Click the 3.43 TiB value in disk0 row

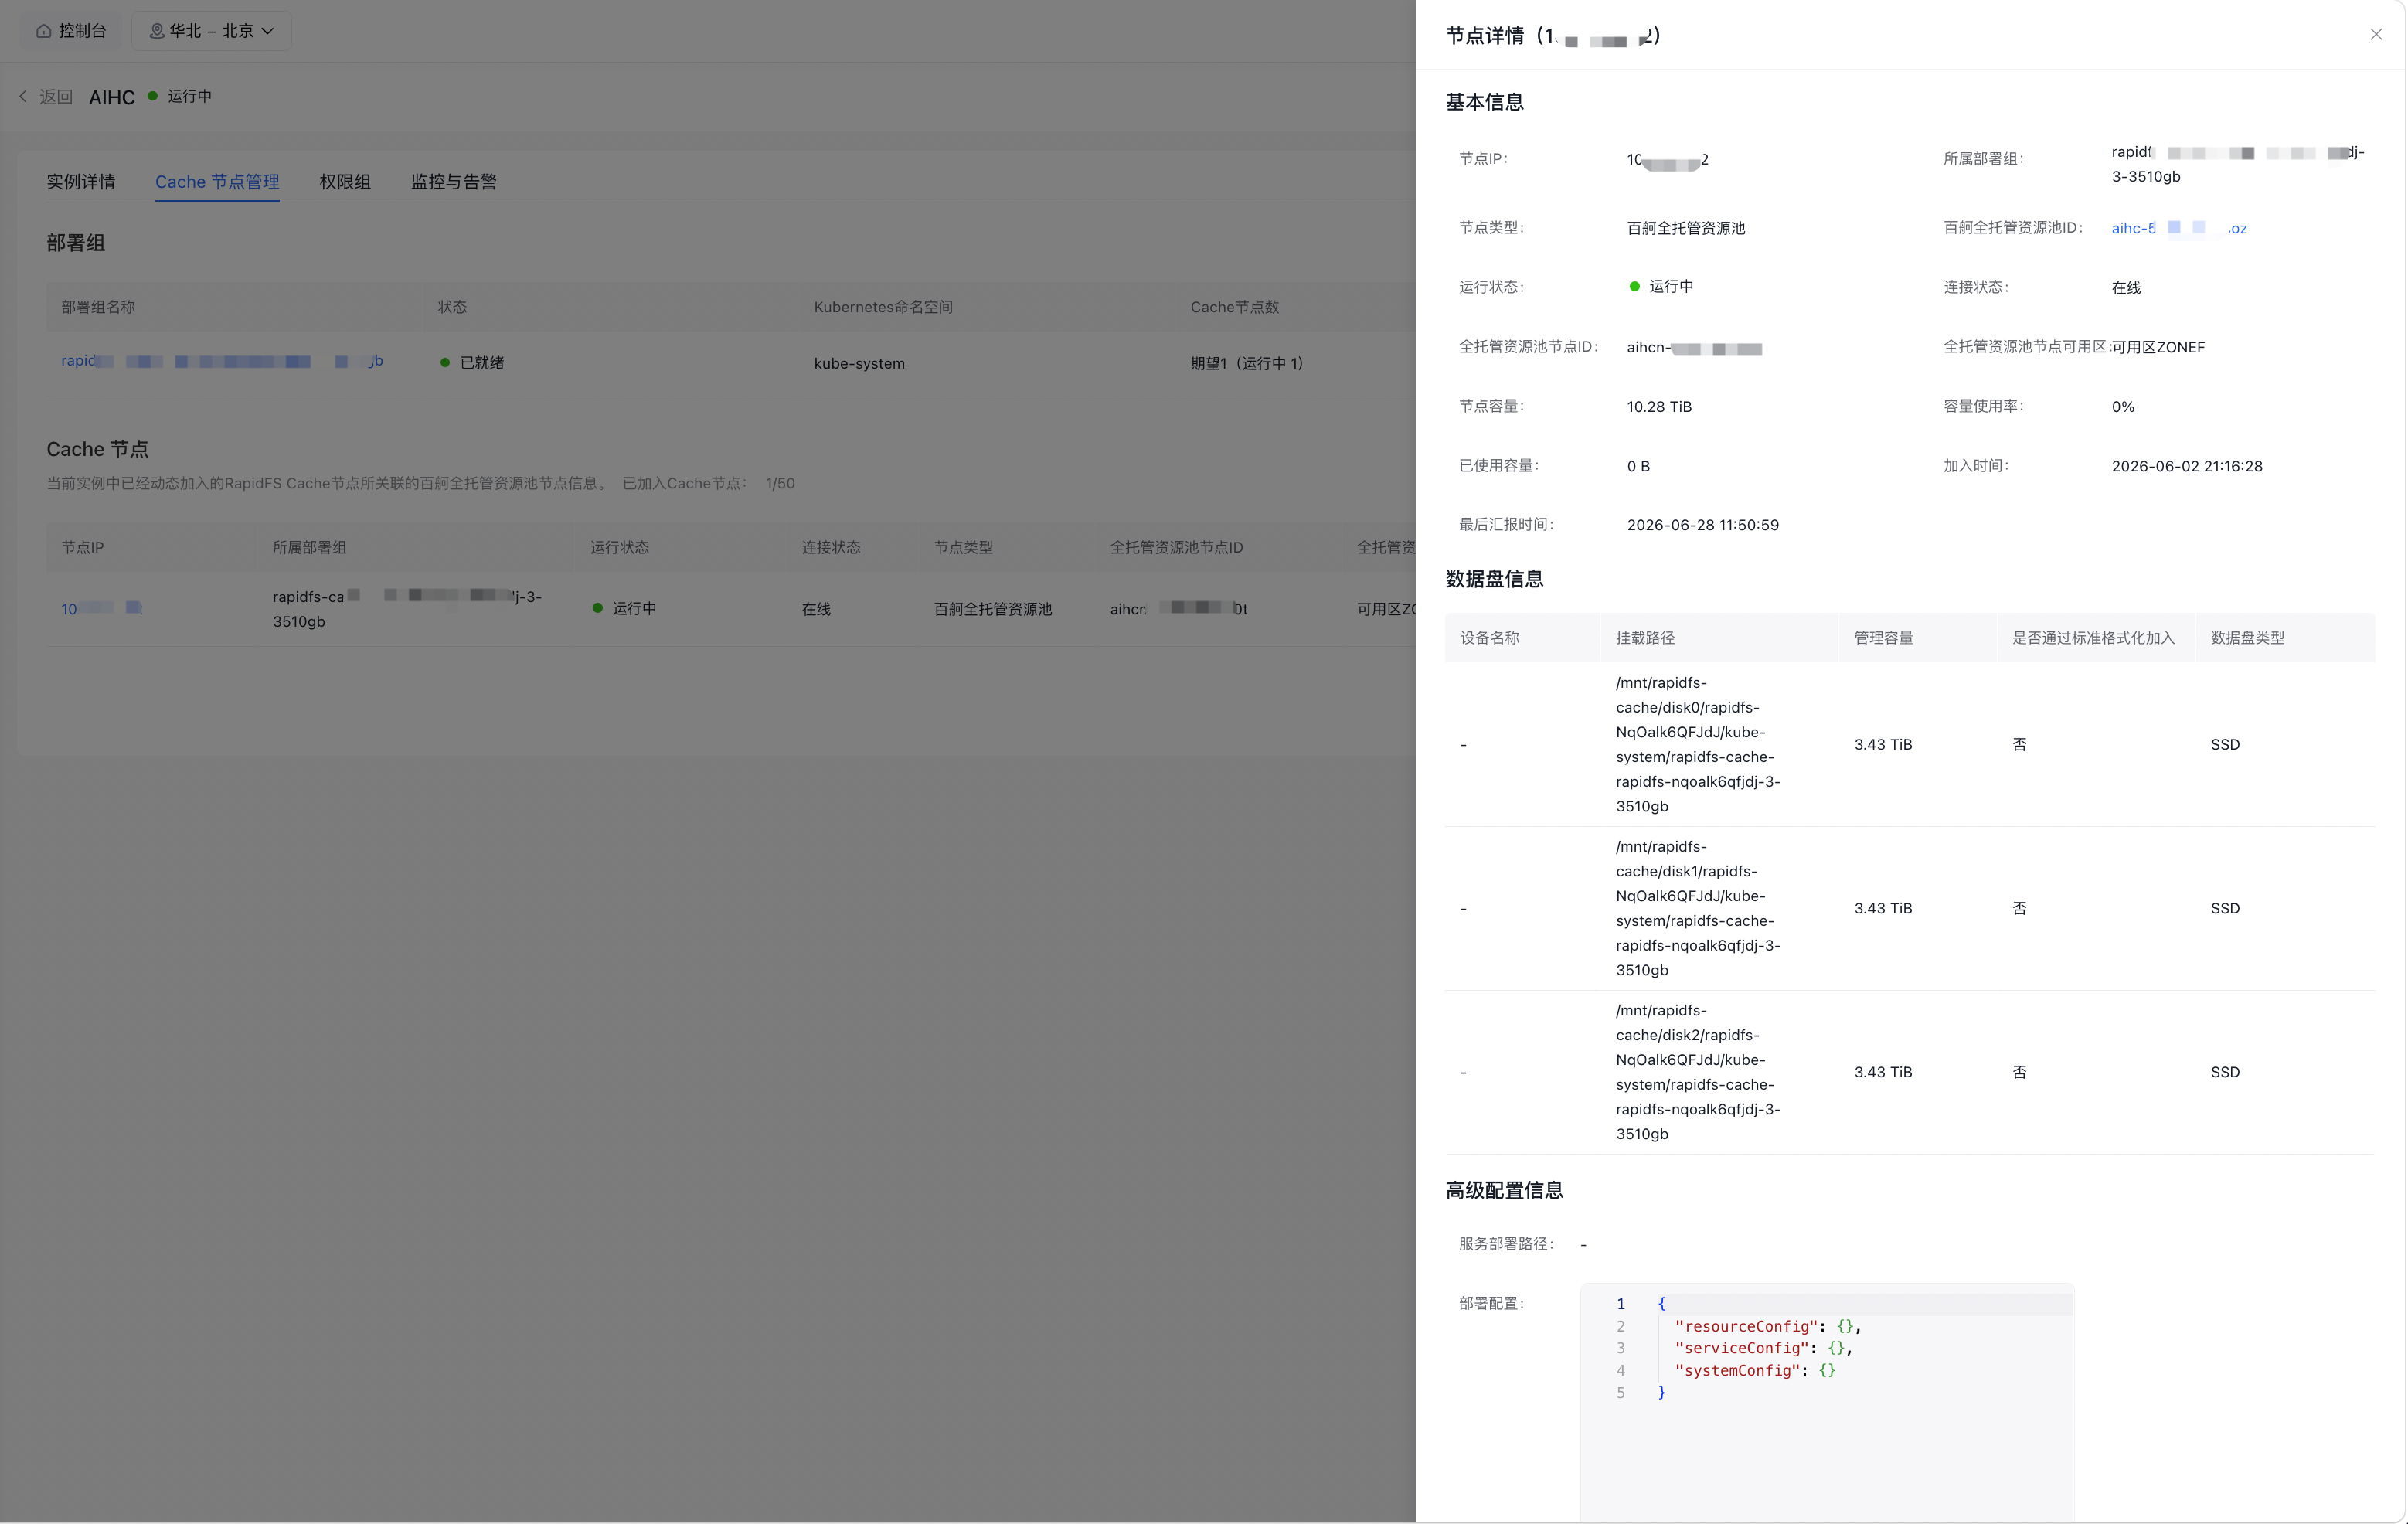point(1883,745)
